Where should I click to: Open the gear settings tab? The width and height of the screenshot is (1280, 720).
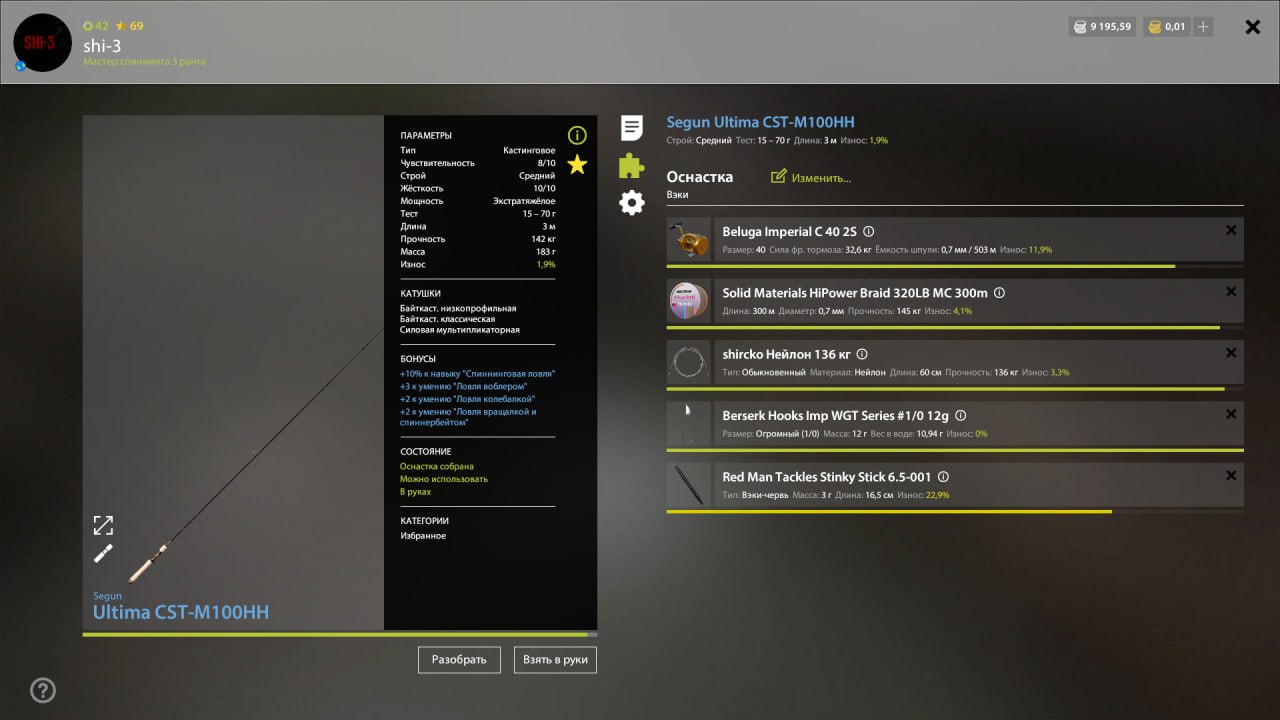pos(631,203)
